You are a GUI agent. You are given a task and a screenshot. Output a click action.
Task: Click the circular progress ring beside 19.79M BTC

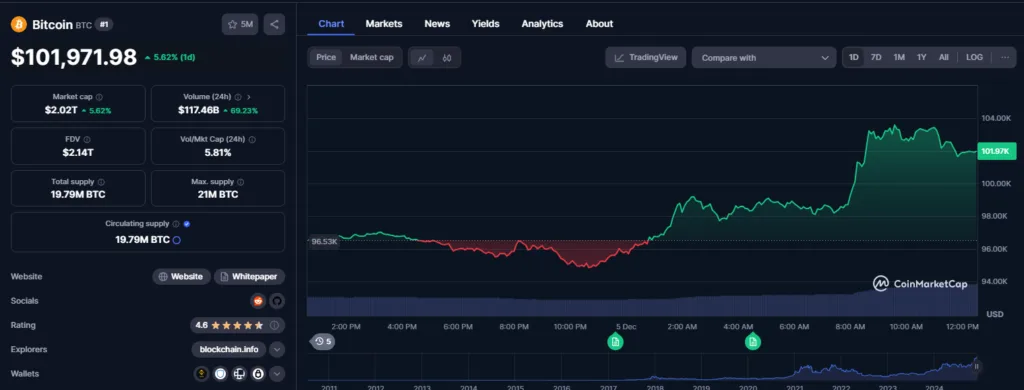point(176,240)
